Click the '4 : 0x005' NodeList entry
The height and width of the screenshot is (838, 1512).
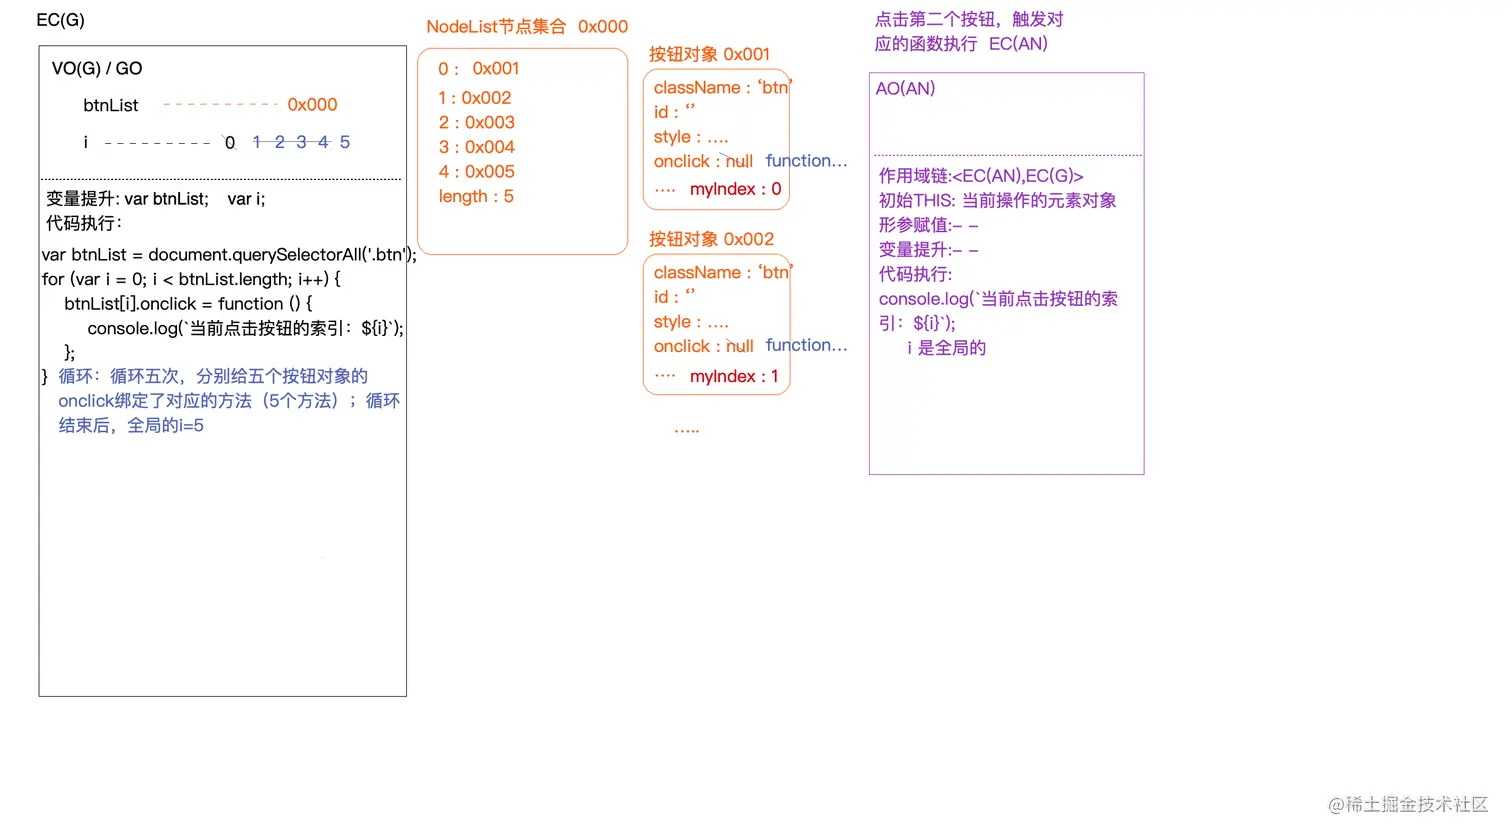coord(477,171)
